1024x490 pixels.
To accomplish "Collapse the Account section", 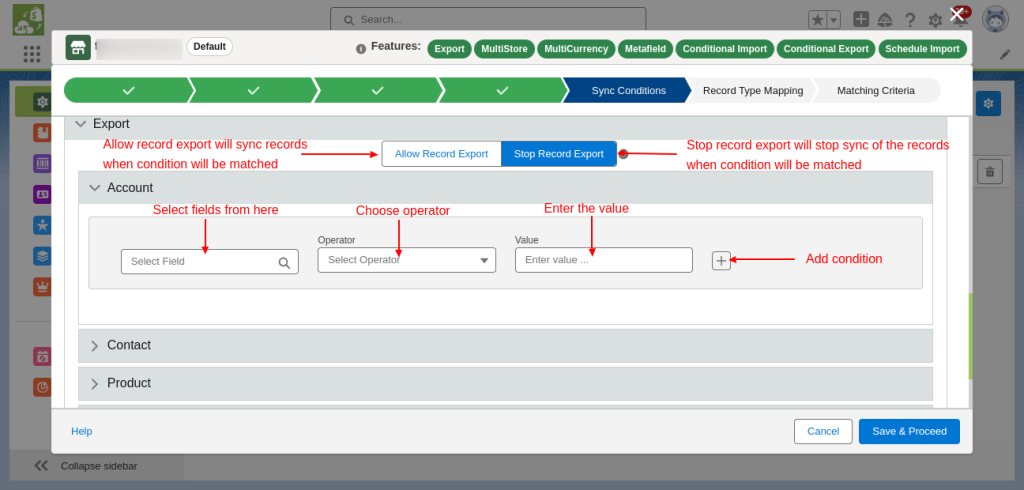I will (95, 188).
